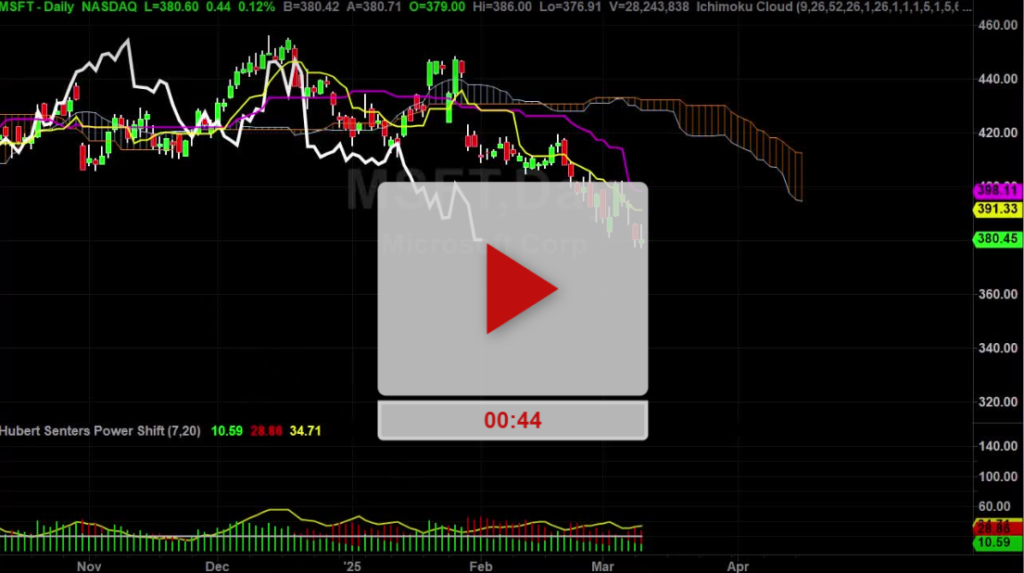Click the 460.00 price axis label
1024x573 pixels.
[x=998, y=25]
